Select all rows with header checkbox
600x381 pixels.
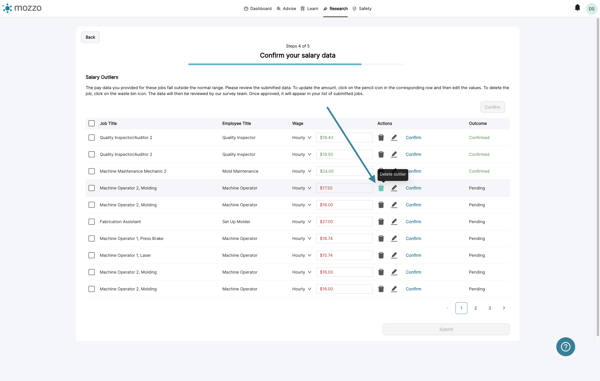91,123
